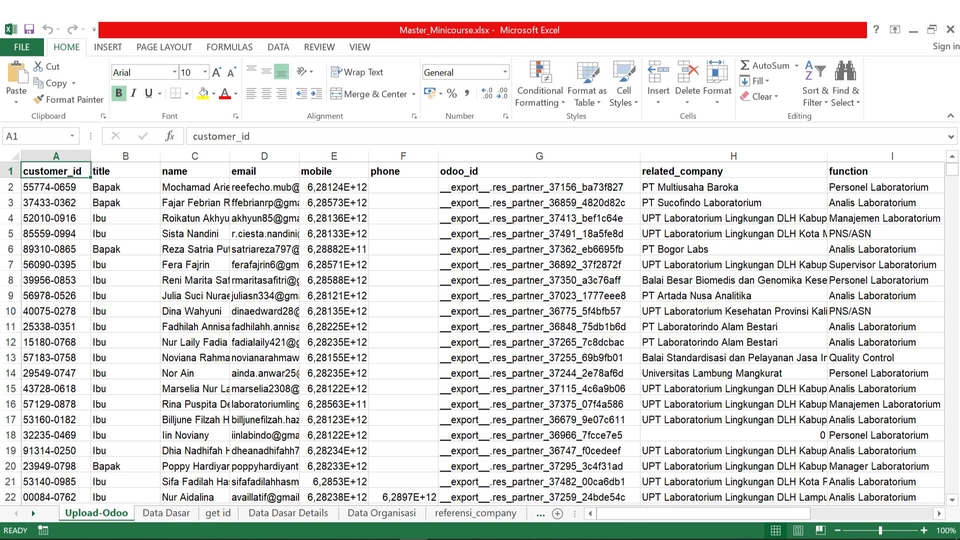
Task: Toggle Bottom Align in Alignment group
Action: (x=281, y=72)
